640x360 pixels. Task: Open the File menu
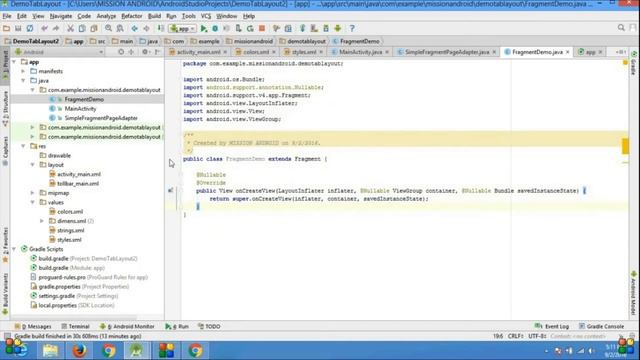point(7,16)
